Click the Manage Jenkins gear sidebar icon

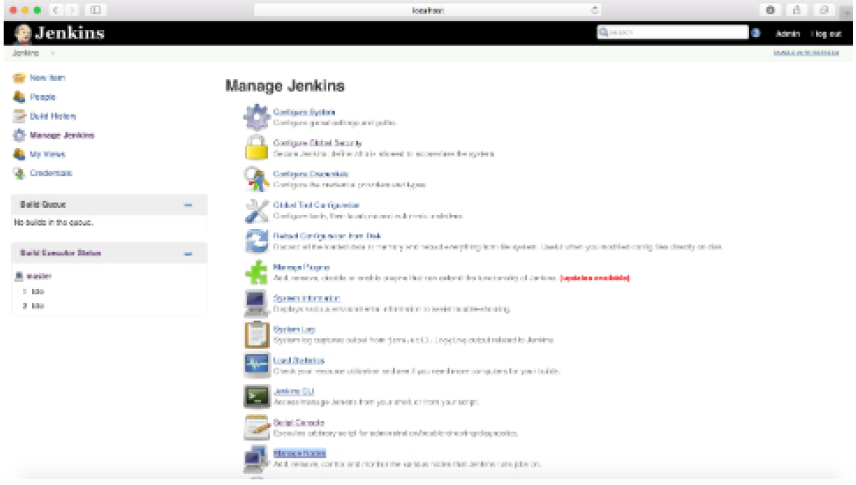click(x=19, y=135)
